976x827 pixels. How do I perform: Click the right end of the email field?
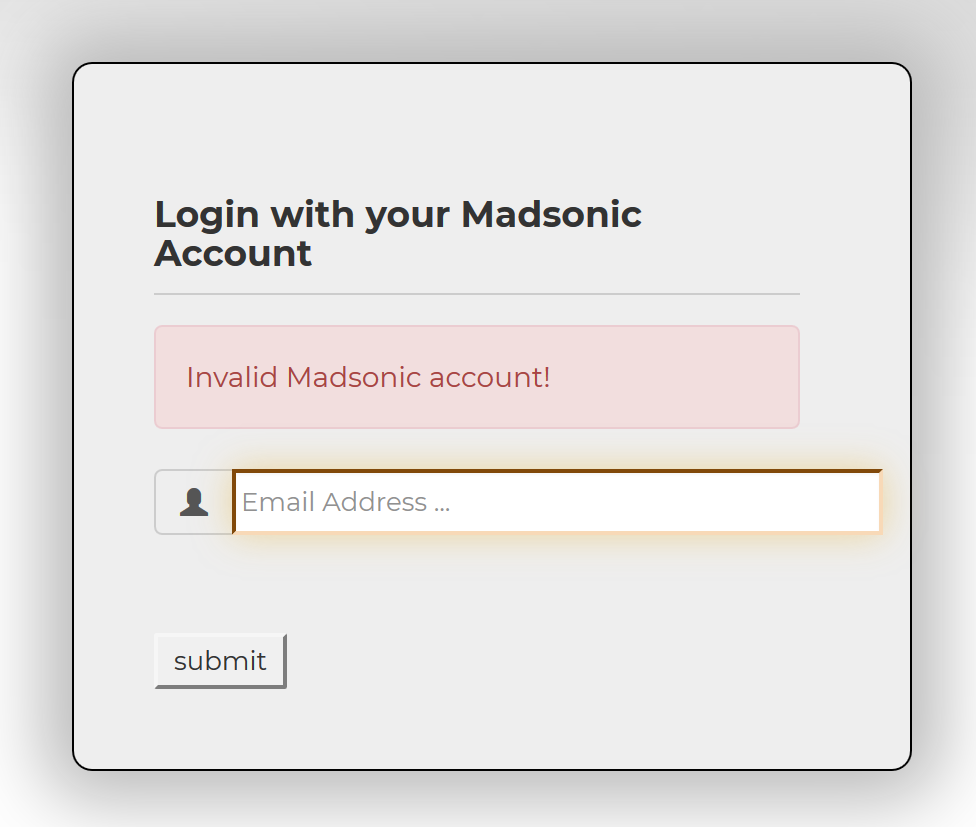[x=860, y=502]
